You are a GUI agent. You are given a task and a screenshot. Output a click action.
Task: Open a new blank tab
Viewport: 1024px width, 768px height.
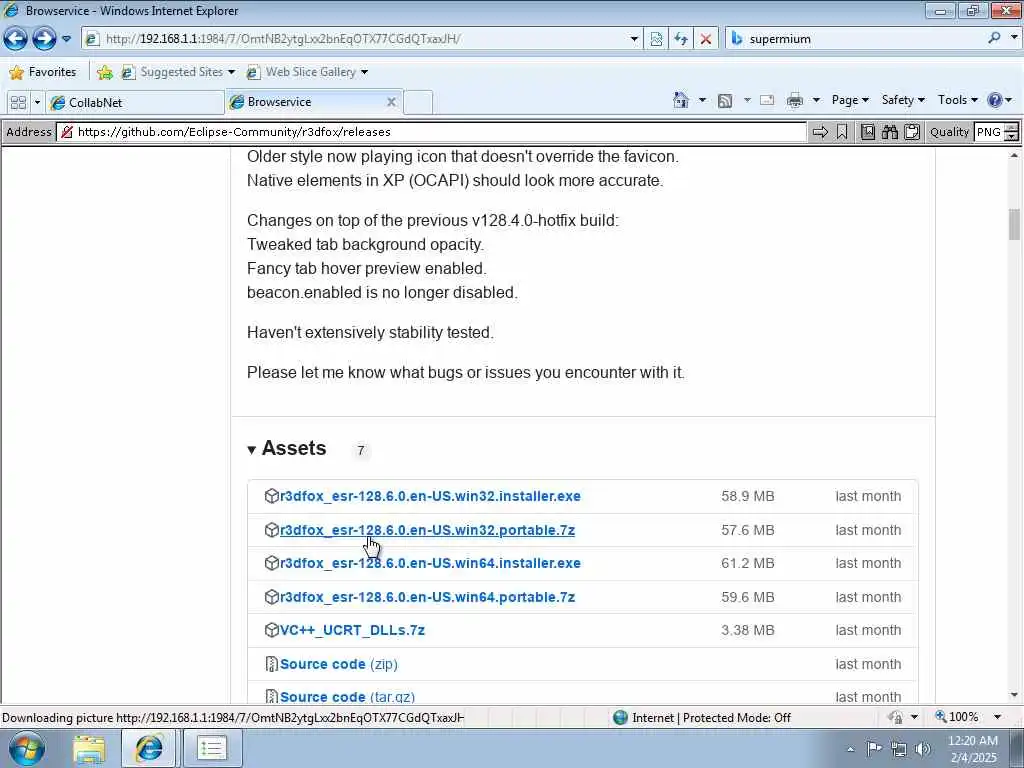(418, 103)
